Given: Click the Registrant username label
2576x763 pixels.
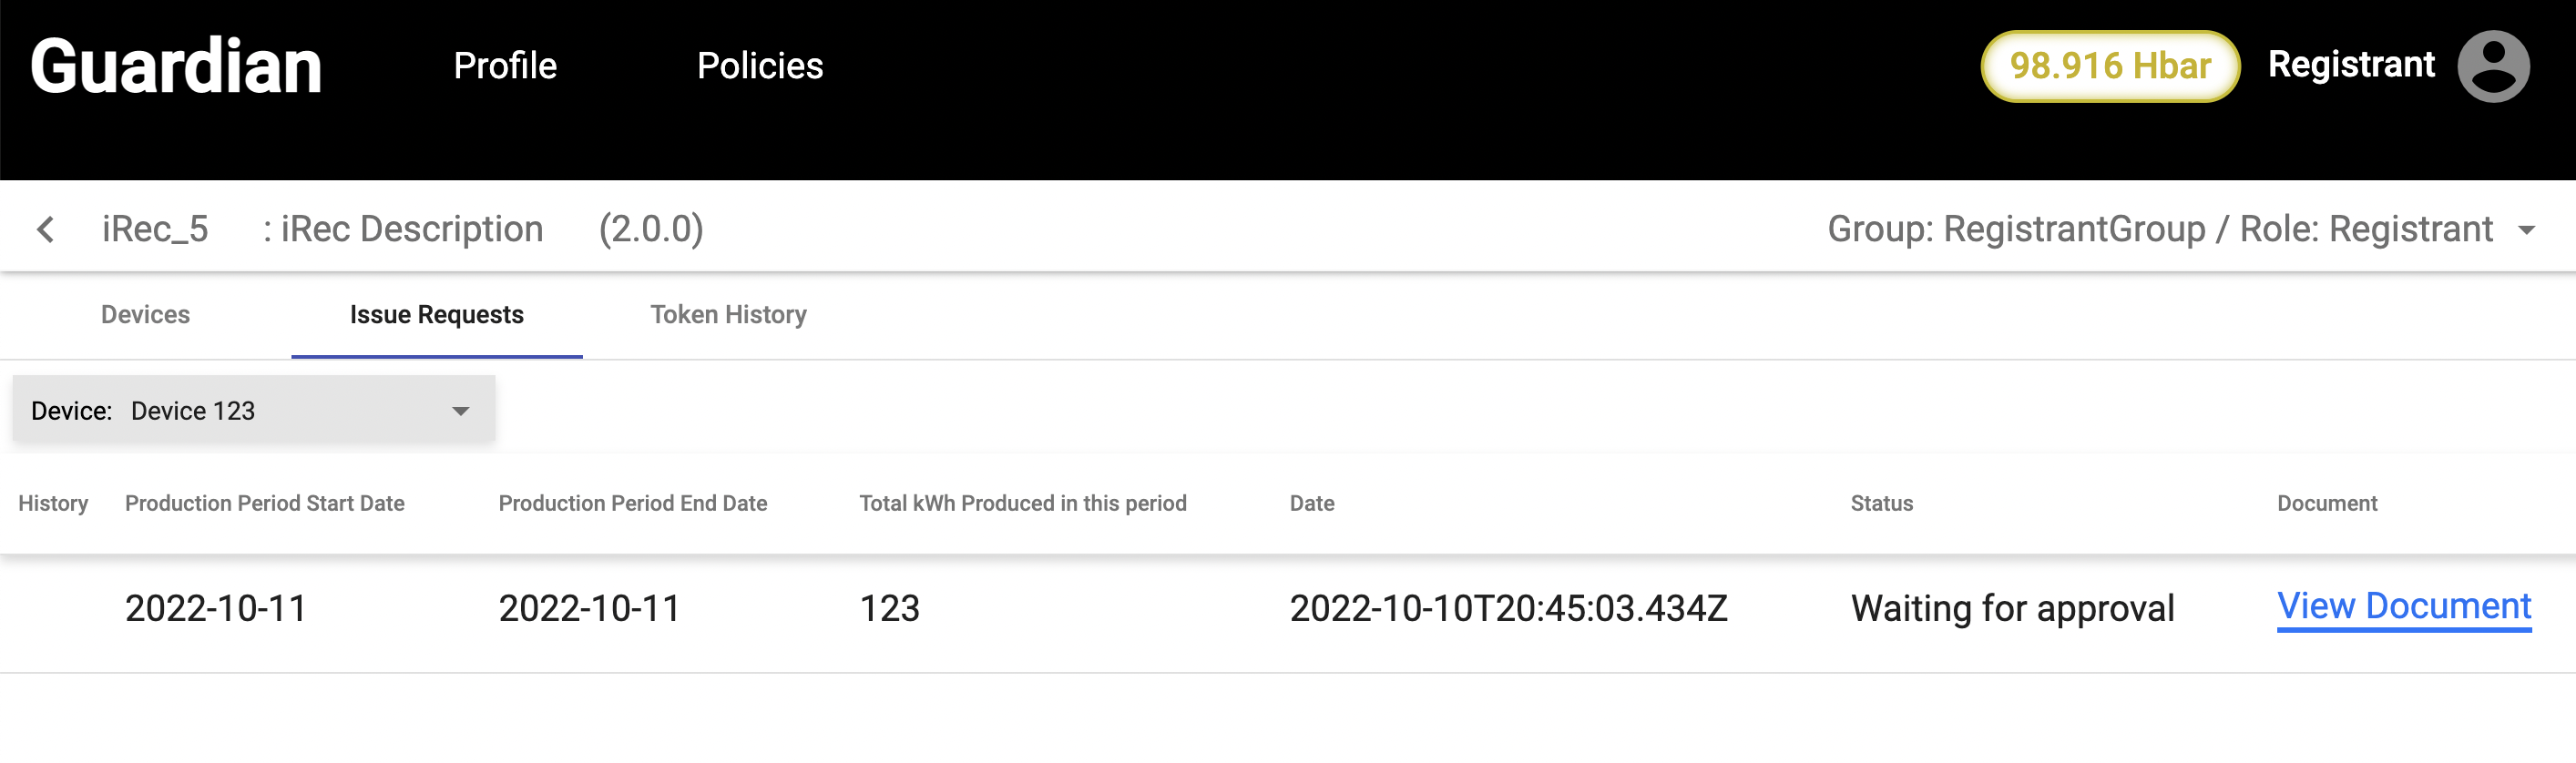Looking at the screenshot, I should pyautogui.click(x=2350, y=64).
